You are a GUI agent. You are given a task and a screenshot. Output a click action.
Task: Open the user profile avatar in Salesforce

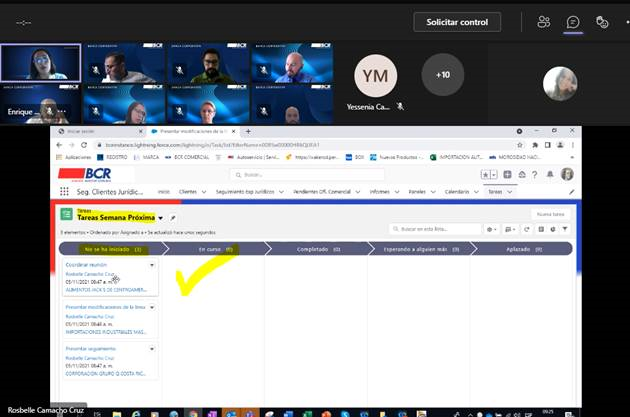tap(567, 174)
